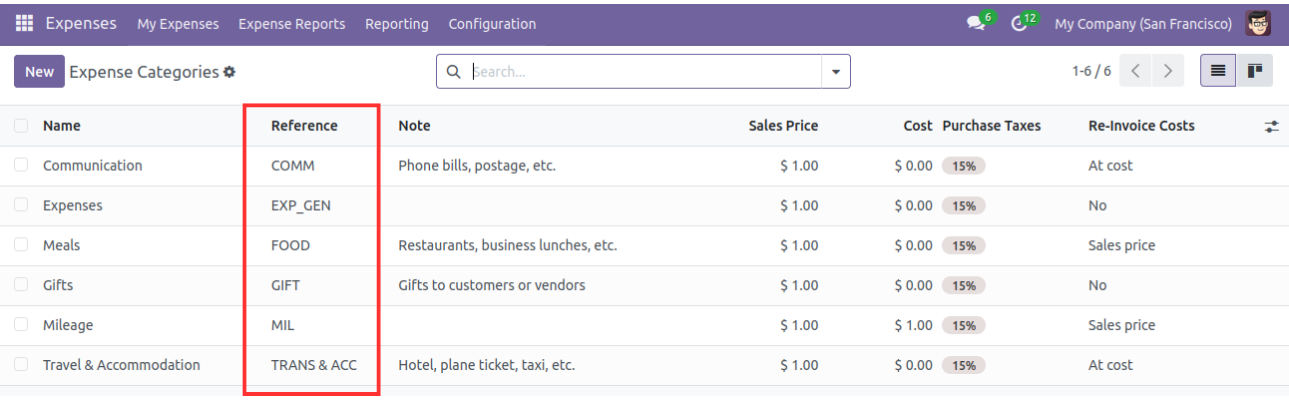Open the Configuration menu
Image resolution: width=1289 pixels, height=400 pixels.
(x=492, y=24)
